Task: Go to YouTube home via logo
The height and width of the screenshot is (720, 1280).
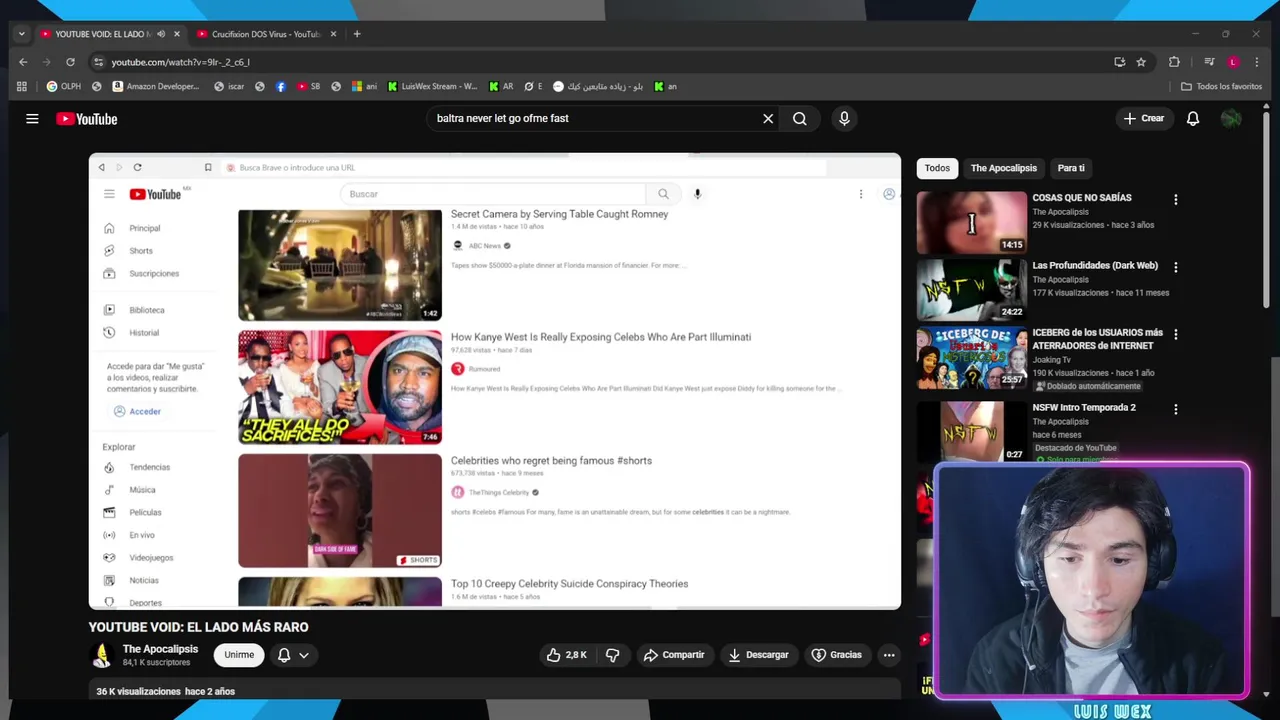Action: 87,119
